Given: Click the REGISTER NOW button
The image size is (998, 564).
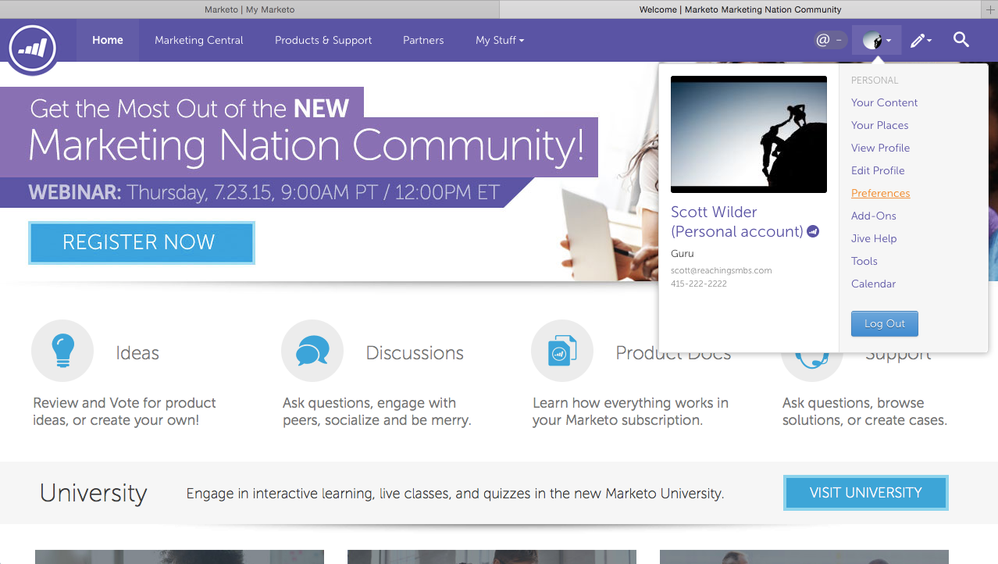Looking at the screenshot, I should pos(141,243).
